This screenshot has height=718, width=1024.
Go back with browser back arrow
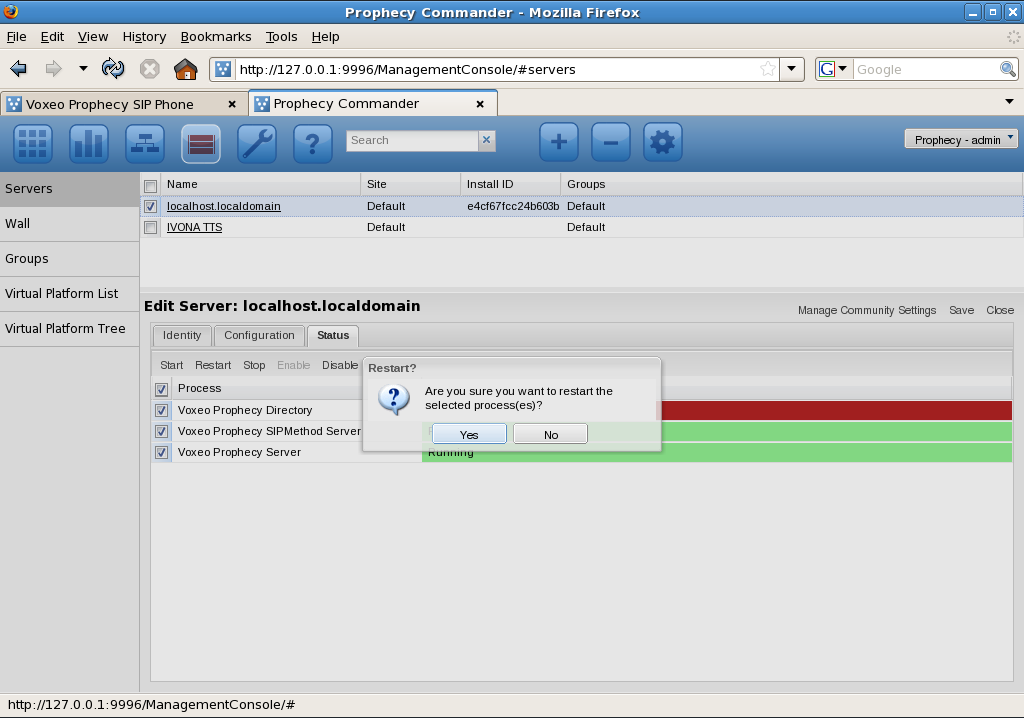point(19,69)
